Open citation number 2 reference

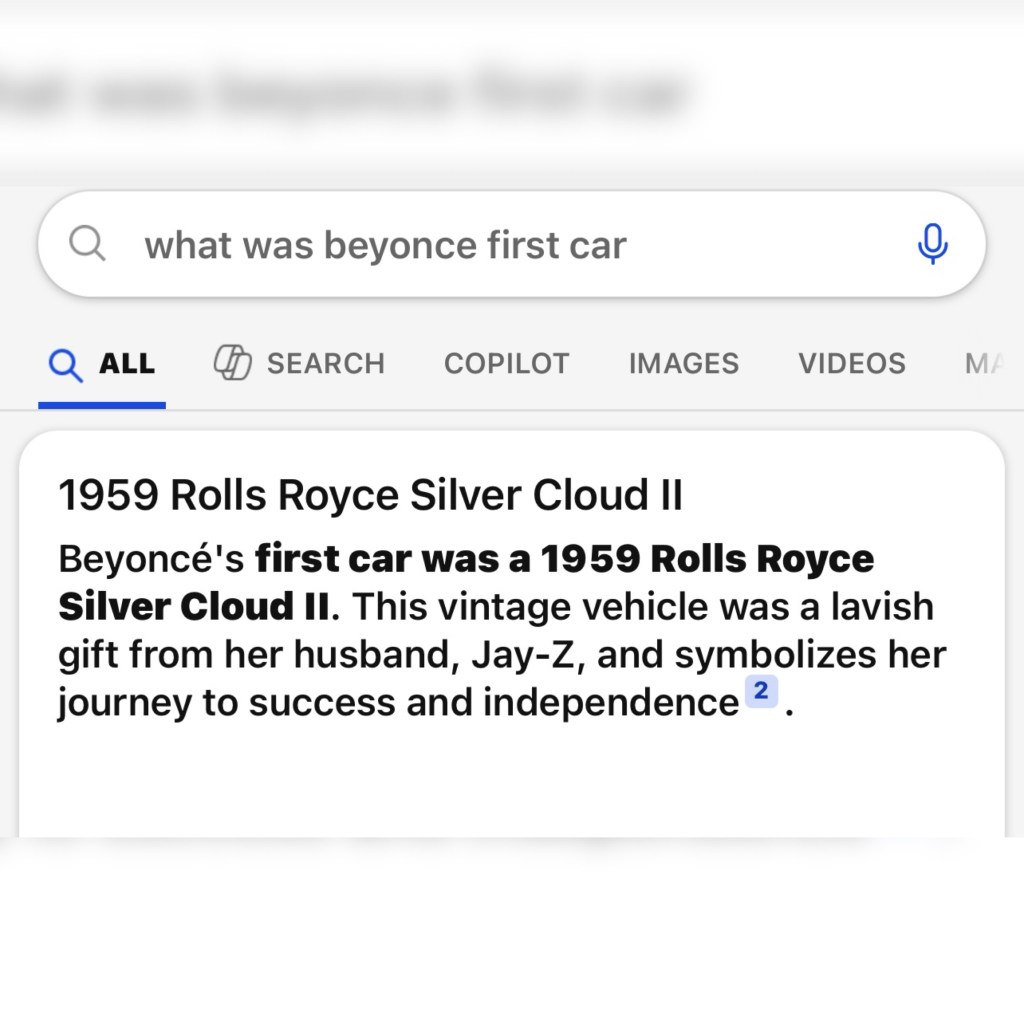[761, 691]
